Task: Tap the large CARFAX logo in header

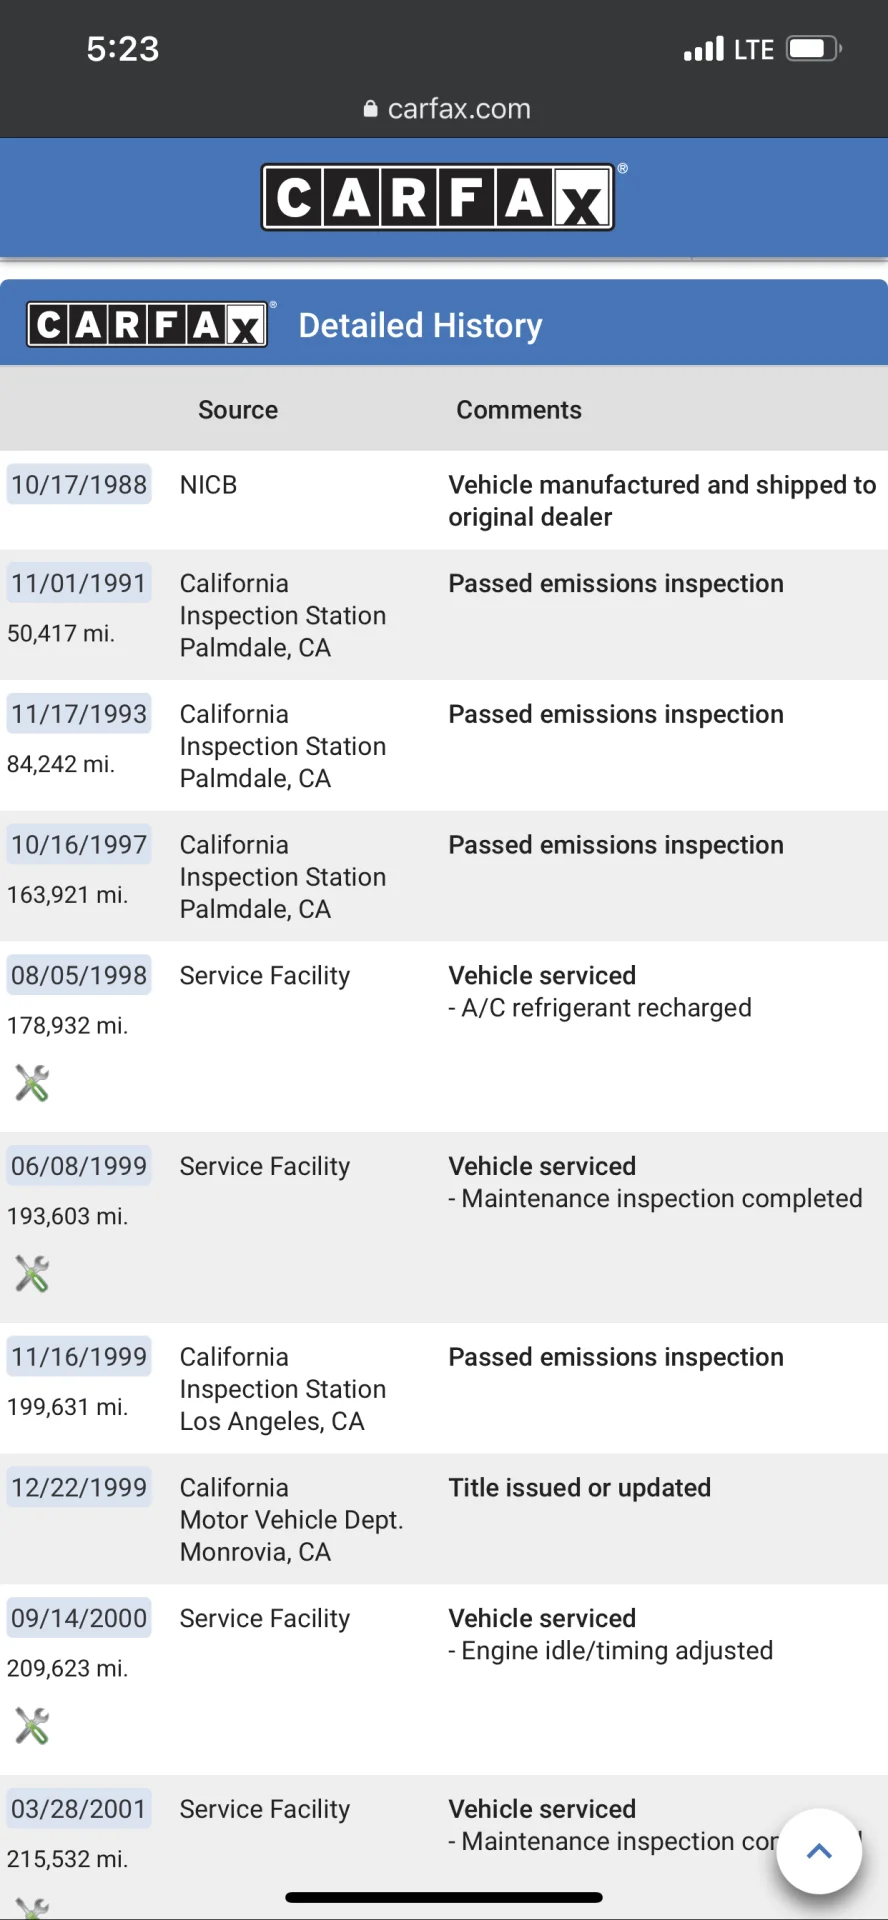Action: click(x=438, y=197)
